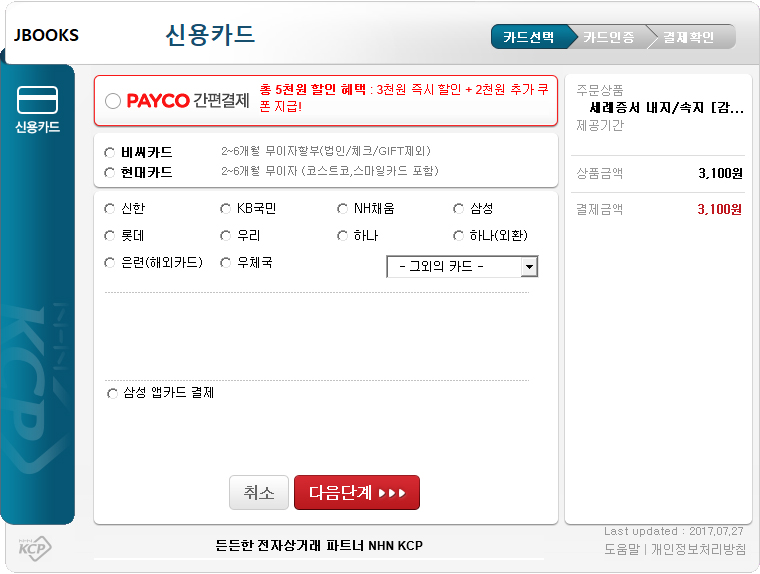Click the 세례증서 내지/속지 product name
The image size is (760, 574).
666,108
